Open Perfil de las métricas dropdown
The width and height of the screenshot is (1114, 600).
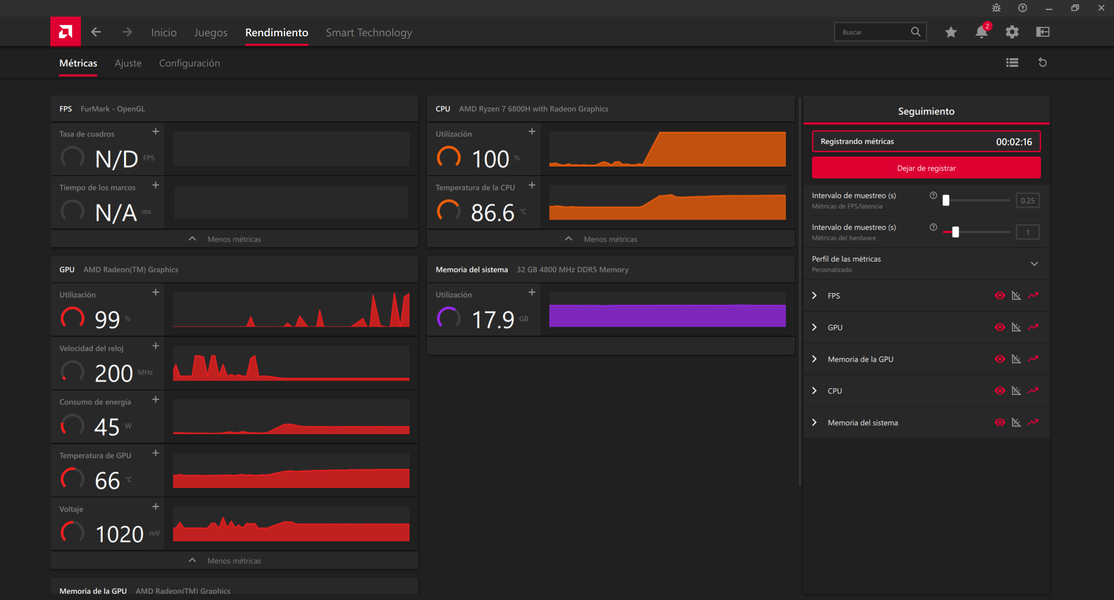coord(1034,264)
